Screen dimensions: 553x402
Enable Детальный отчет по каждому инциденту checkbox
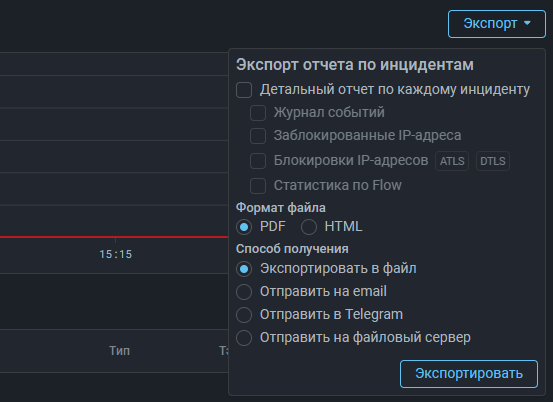[x=244, y=90]
